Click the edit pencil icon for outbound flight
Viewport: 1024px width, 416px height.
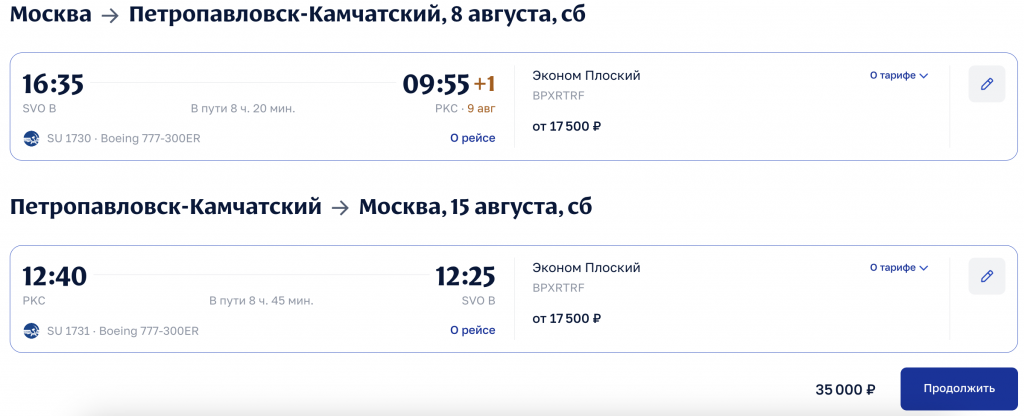click(x=986, y=84)
